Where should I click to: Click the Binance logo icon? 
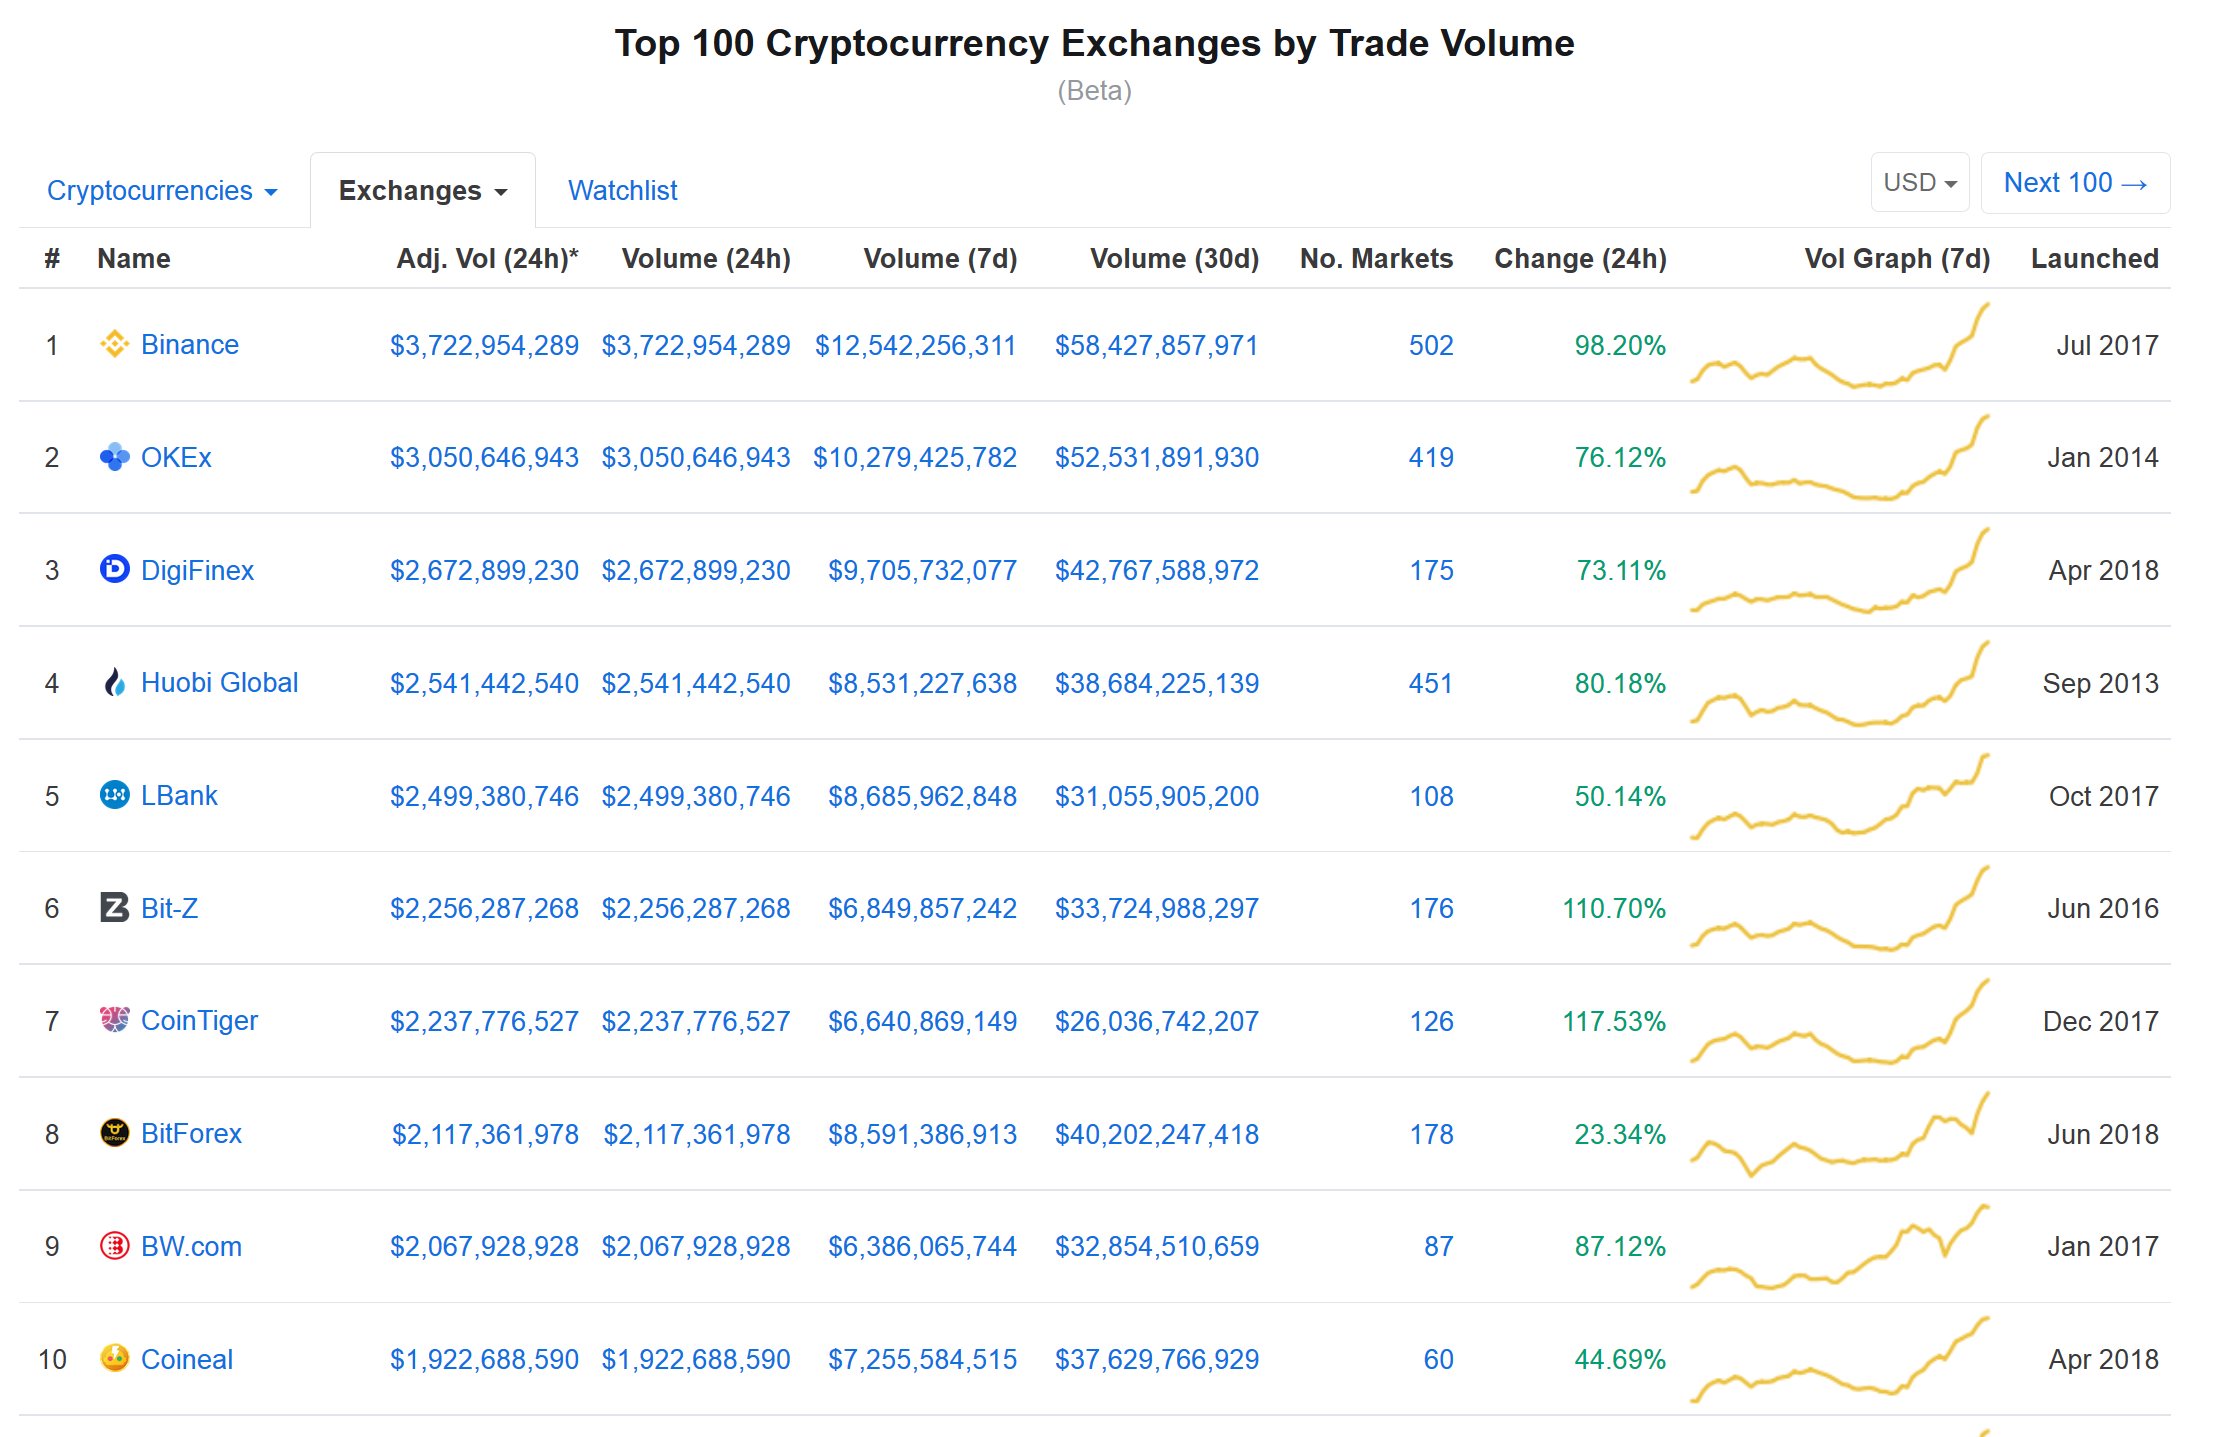[114, 344]
